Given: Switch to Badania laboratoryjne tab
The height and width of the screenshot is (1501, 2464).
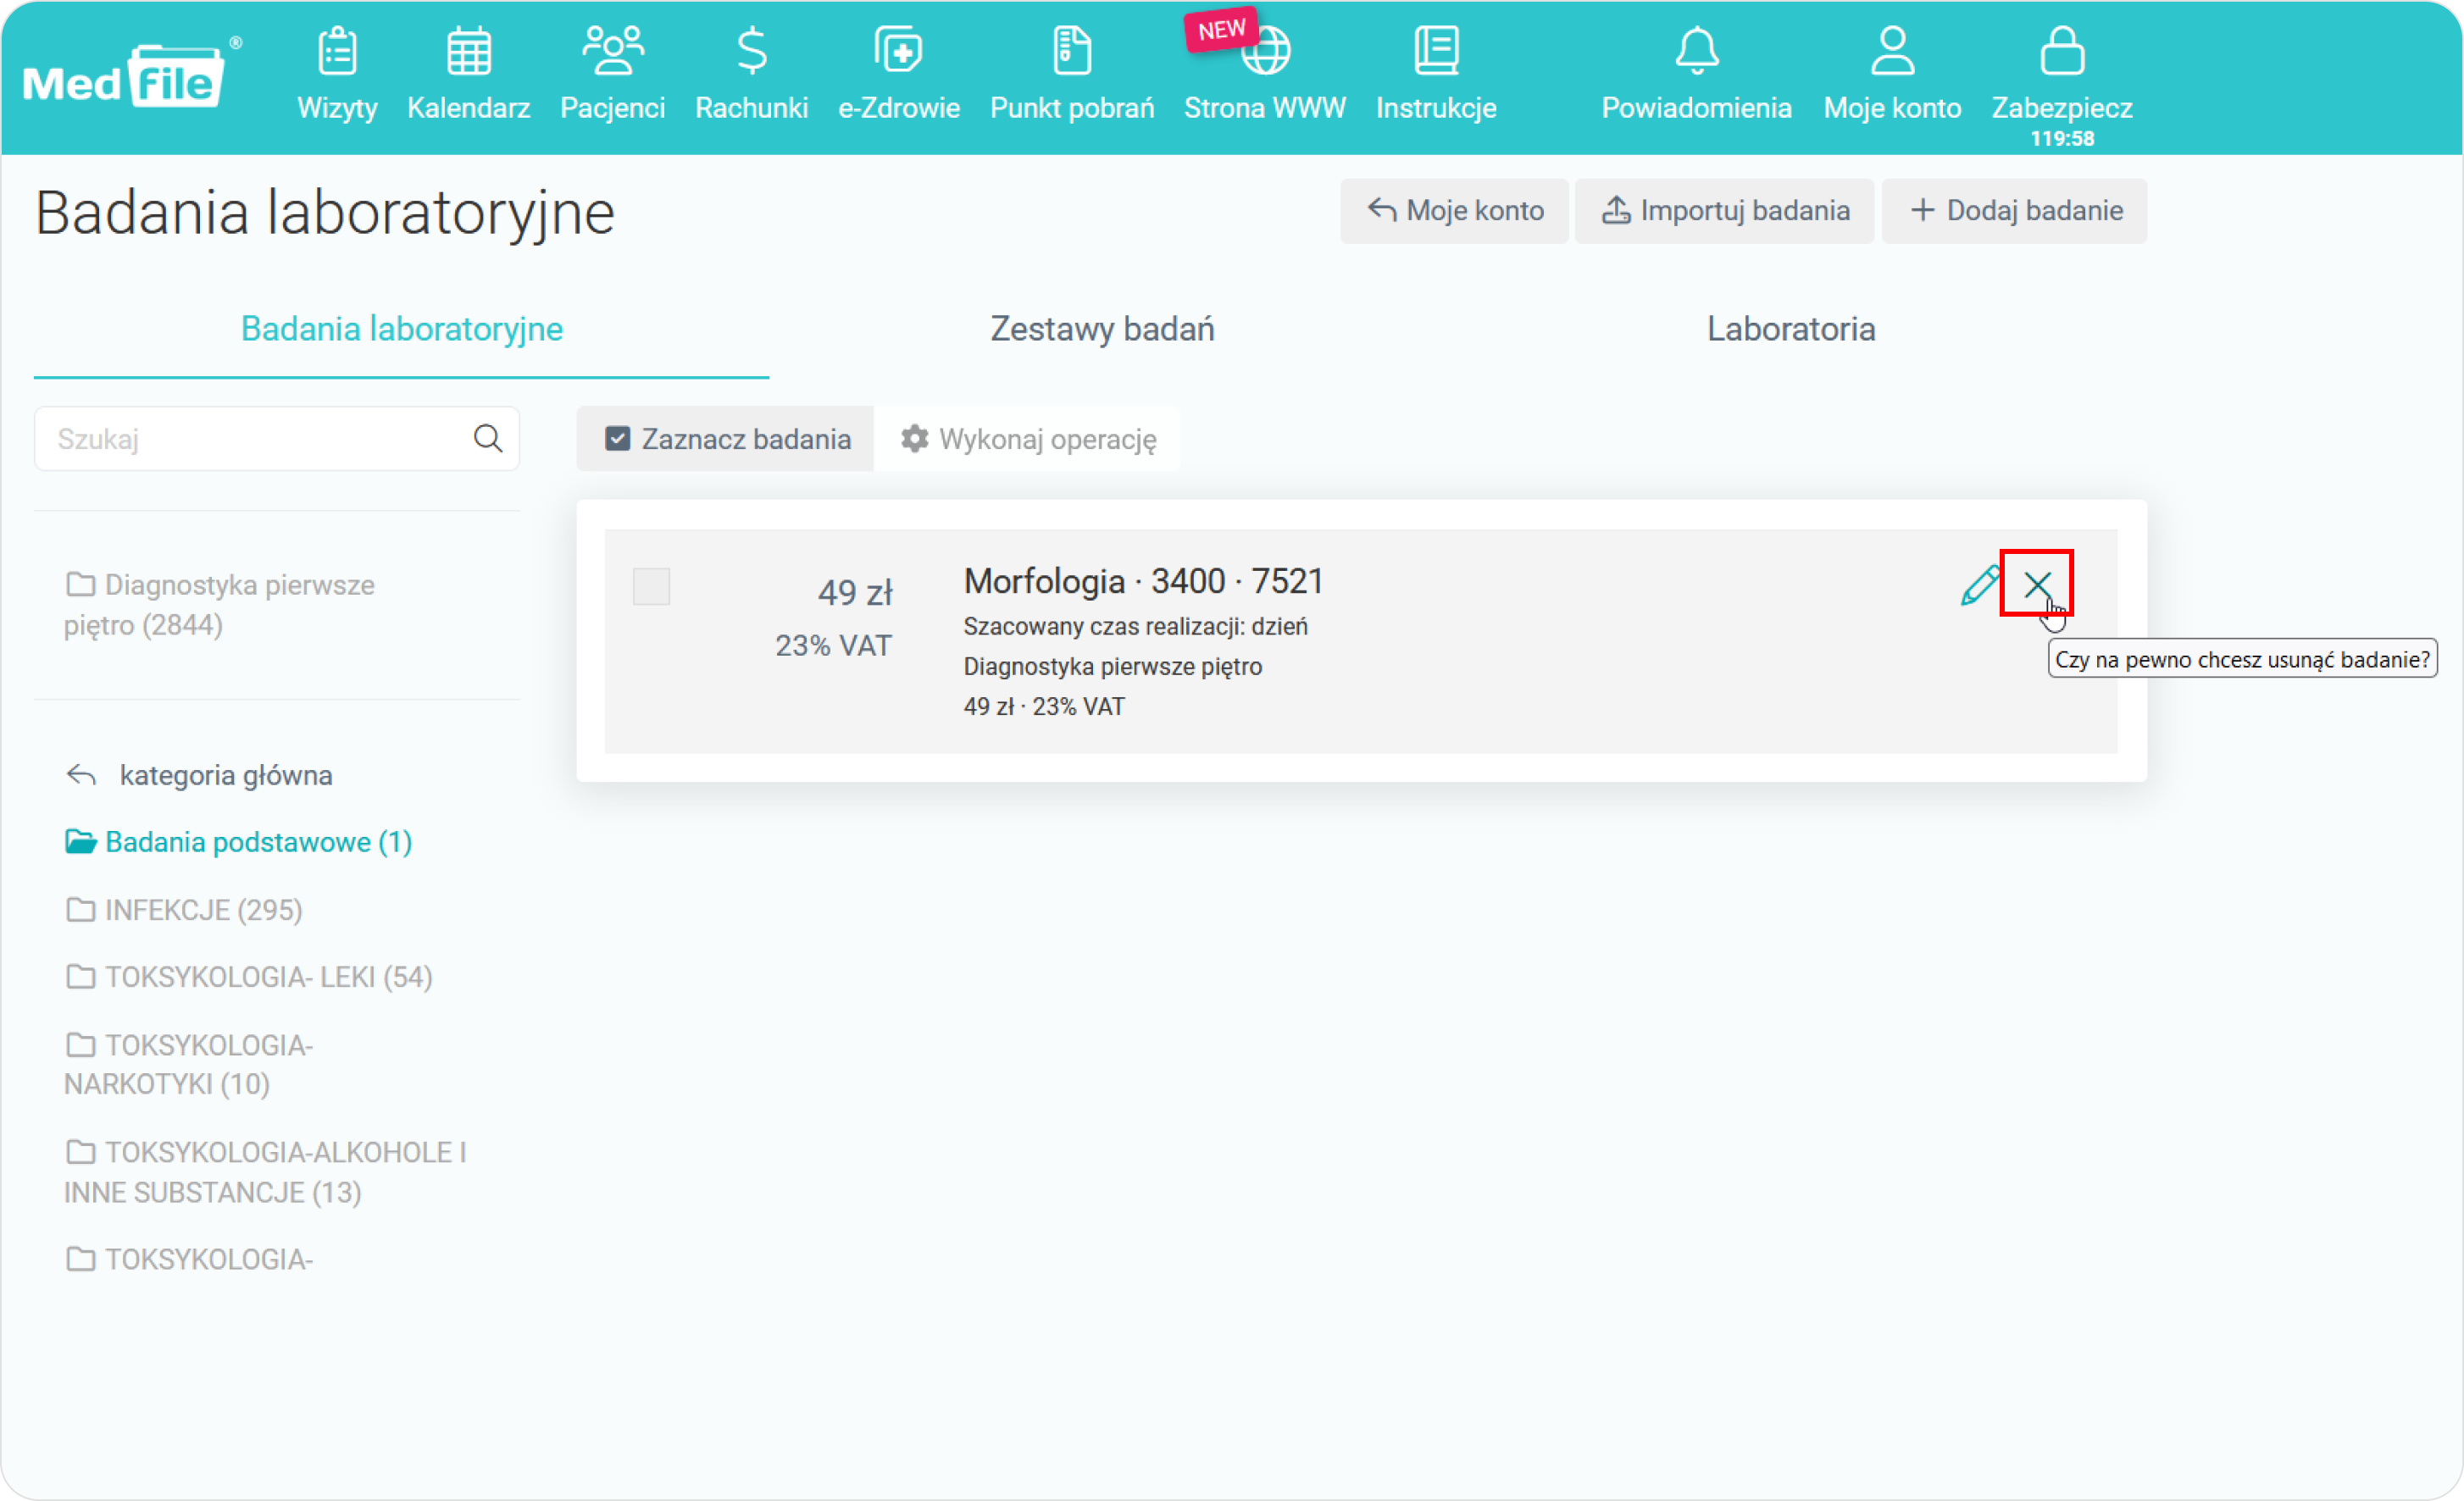Looking at the screenshot, I should coord(401,329).
